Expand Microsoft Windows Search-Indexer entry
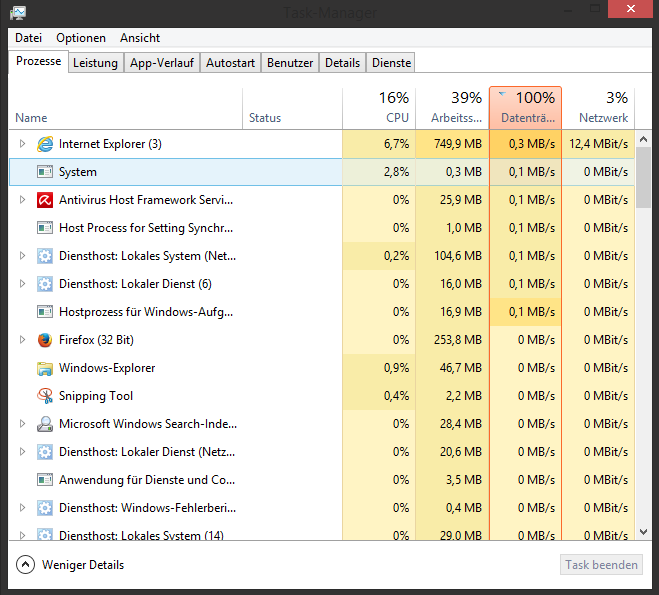This screenshot has height=595, width=659. (x=22, y=424)
